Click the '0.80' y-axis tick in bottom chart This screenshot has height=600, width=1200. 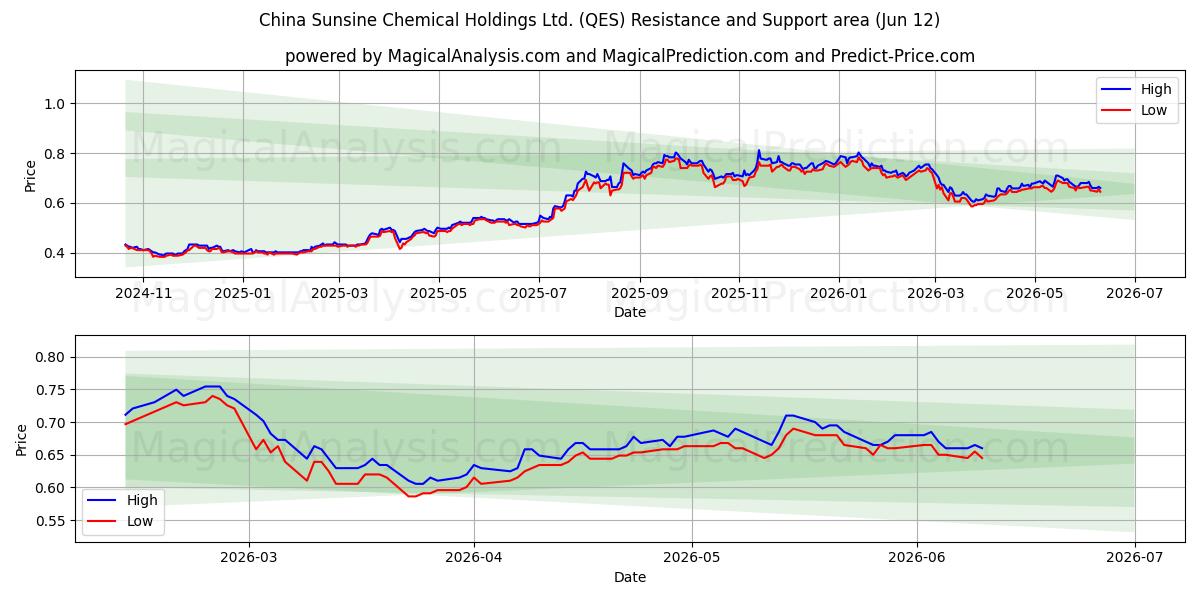pos(51,358)
